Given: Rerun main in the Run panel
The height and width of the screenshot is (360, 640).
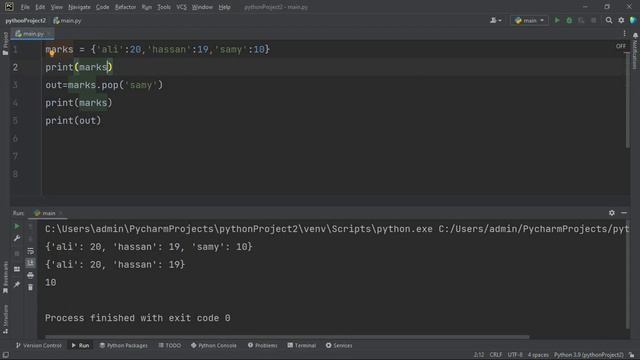Looking at the screenshot, I should coord(17,226).
